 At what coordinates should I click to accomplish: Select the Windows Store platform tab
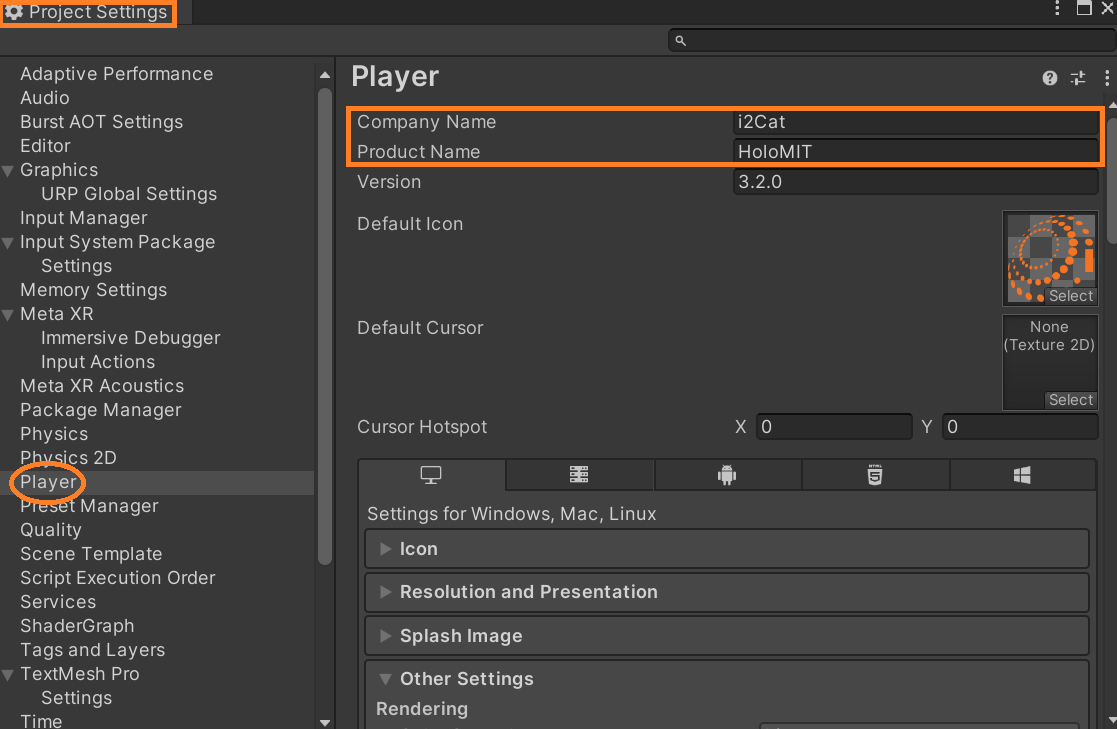pyautogui.click(x=1022, y=476)
